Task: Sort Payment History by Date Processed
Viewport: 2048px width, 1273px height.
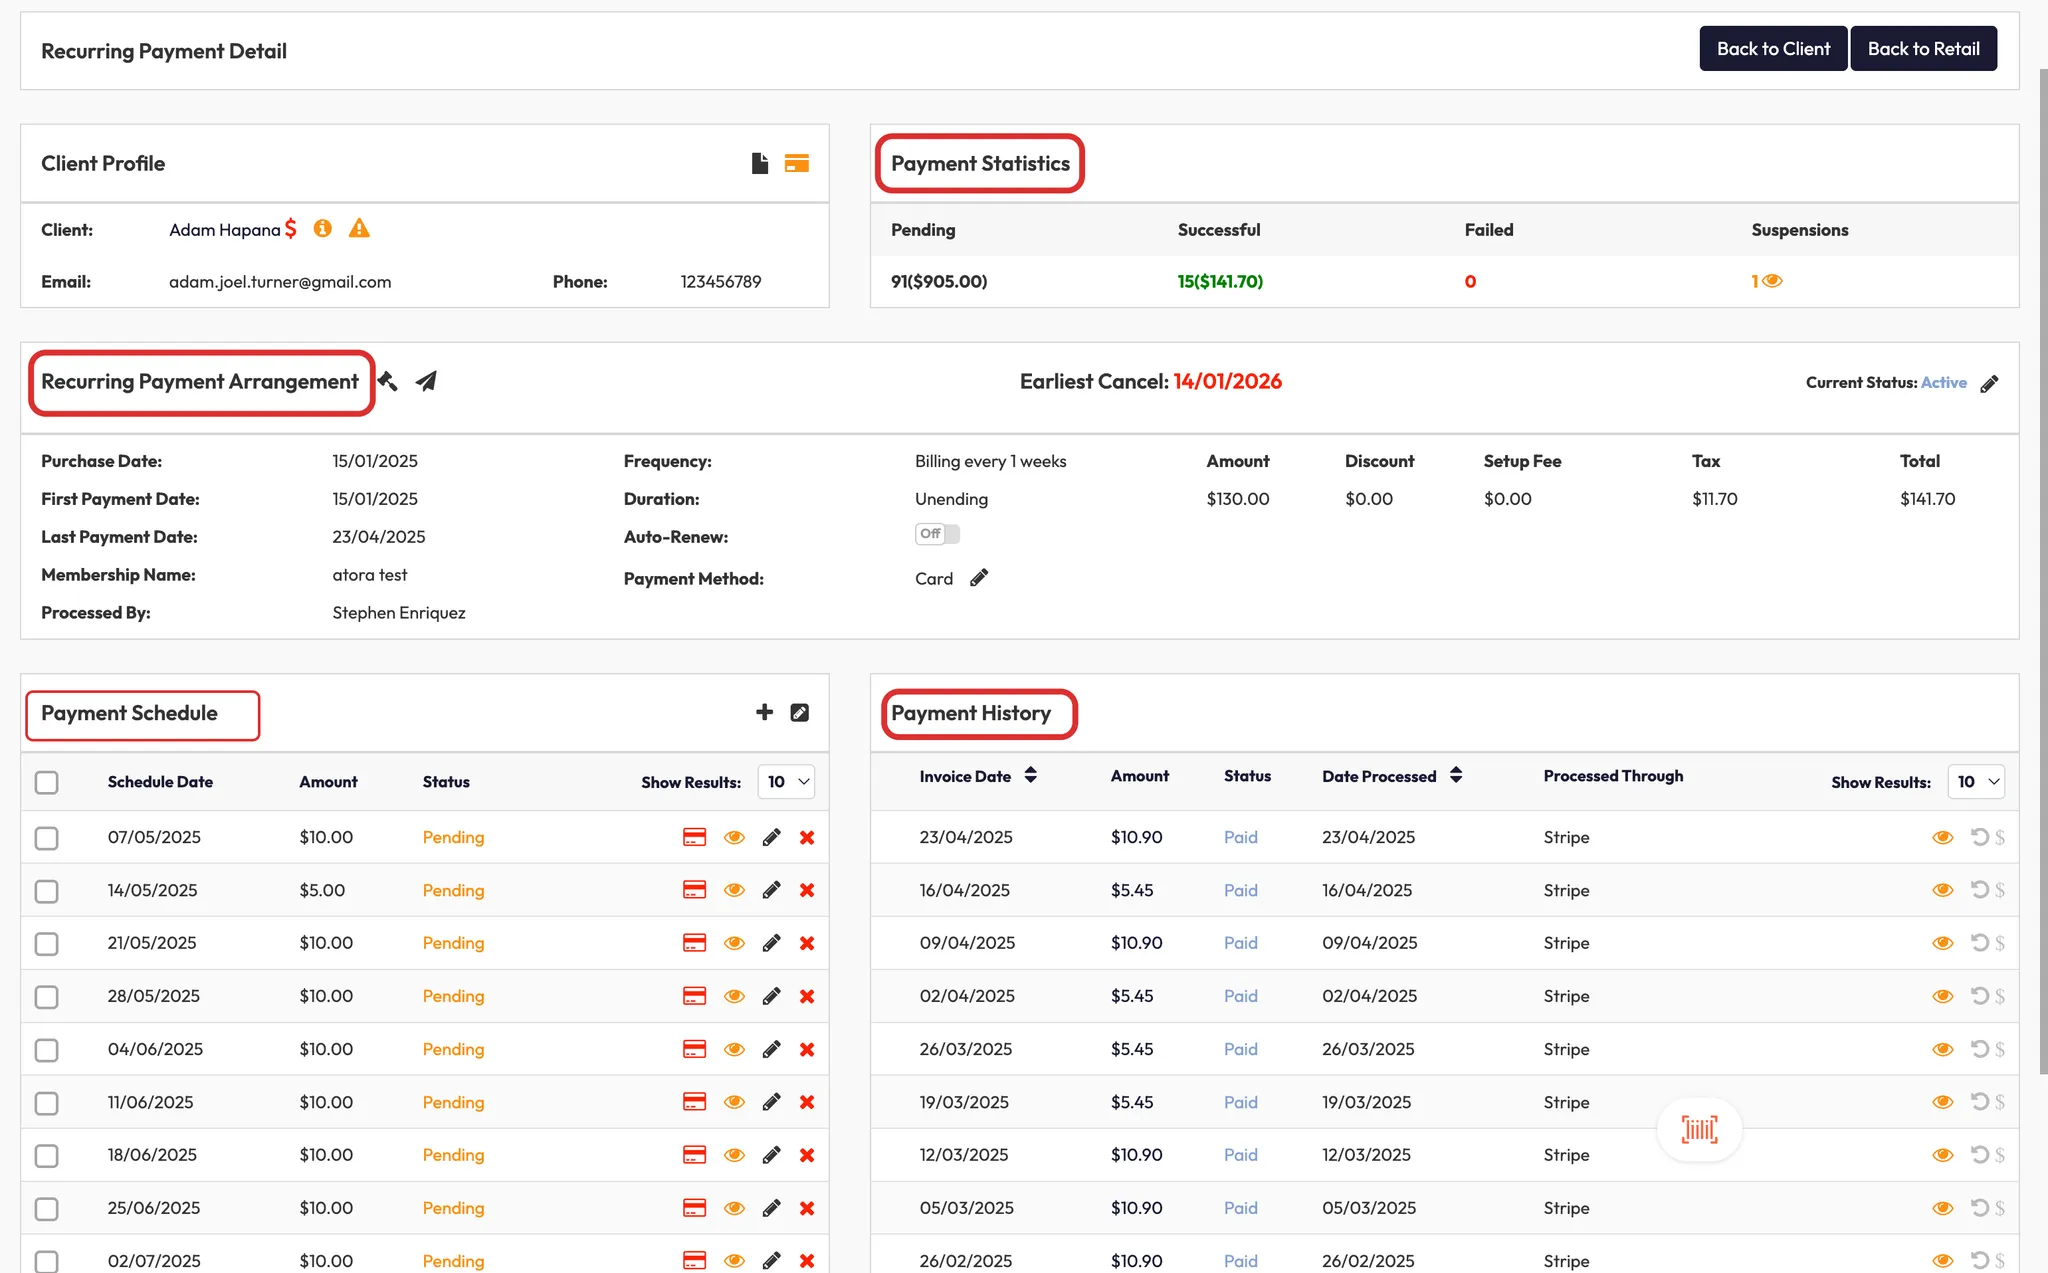Action: click(x=1456, y=775)
